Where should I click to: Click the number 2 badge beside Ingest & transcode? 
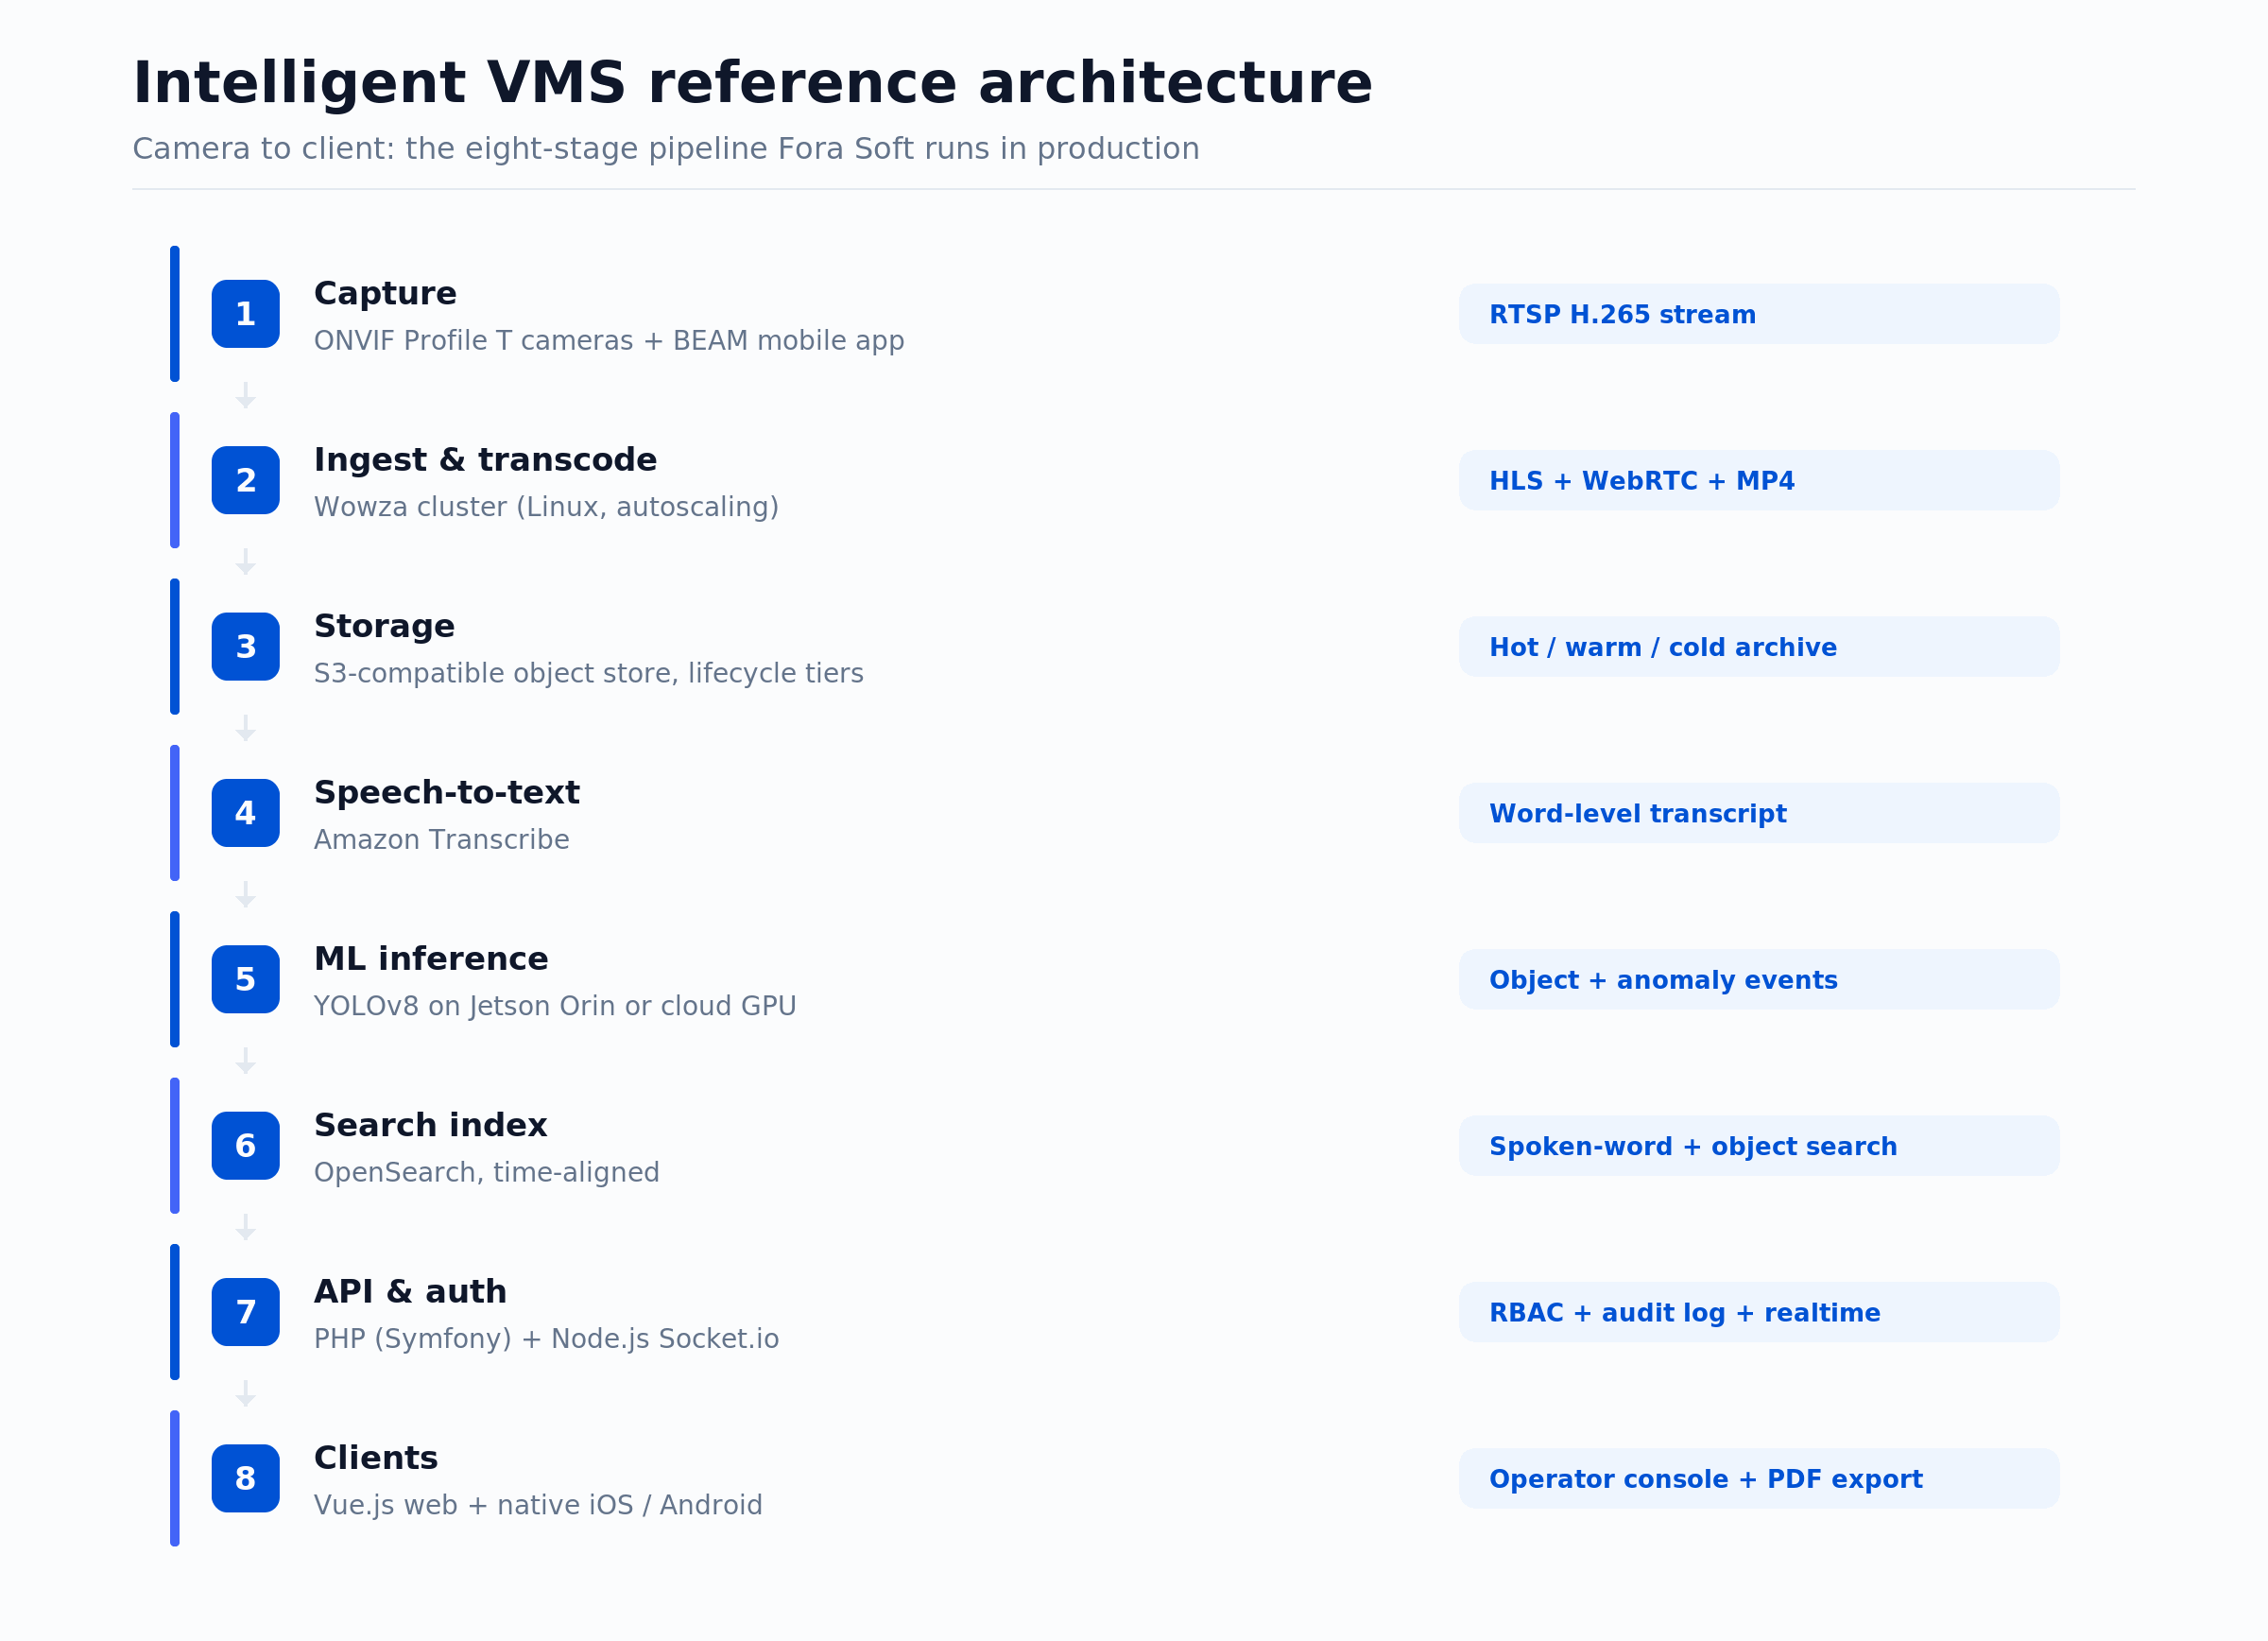click(x=245, y=480)
